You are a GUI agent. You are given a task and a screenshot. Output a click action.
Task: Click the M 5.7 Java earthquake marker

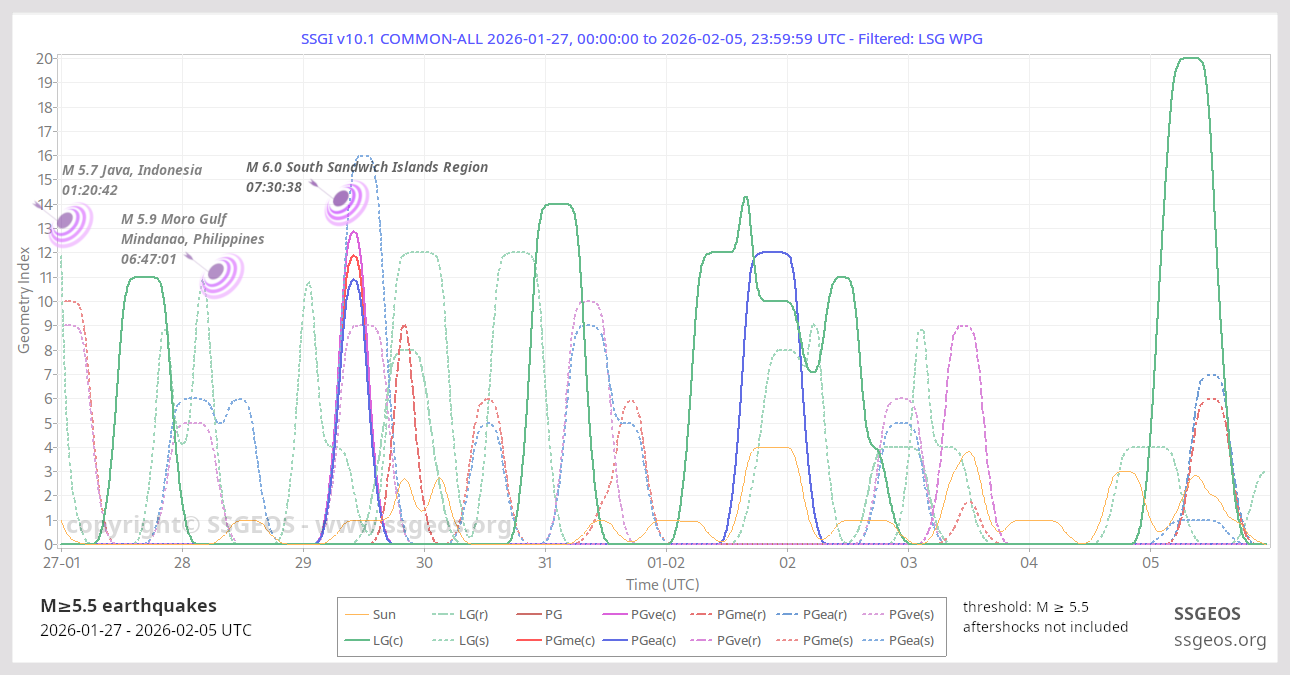[x=68, y=222]
